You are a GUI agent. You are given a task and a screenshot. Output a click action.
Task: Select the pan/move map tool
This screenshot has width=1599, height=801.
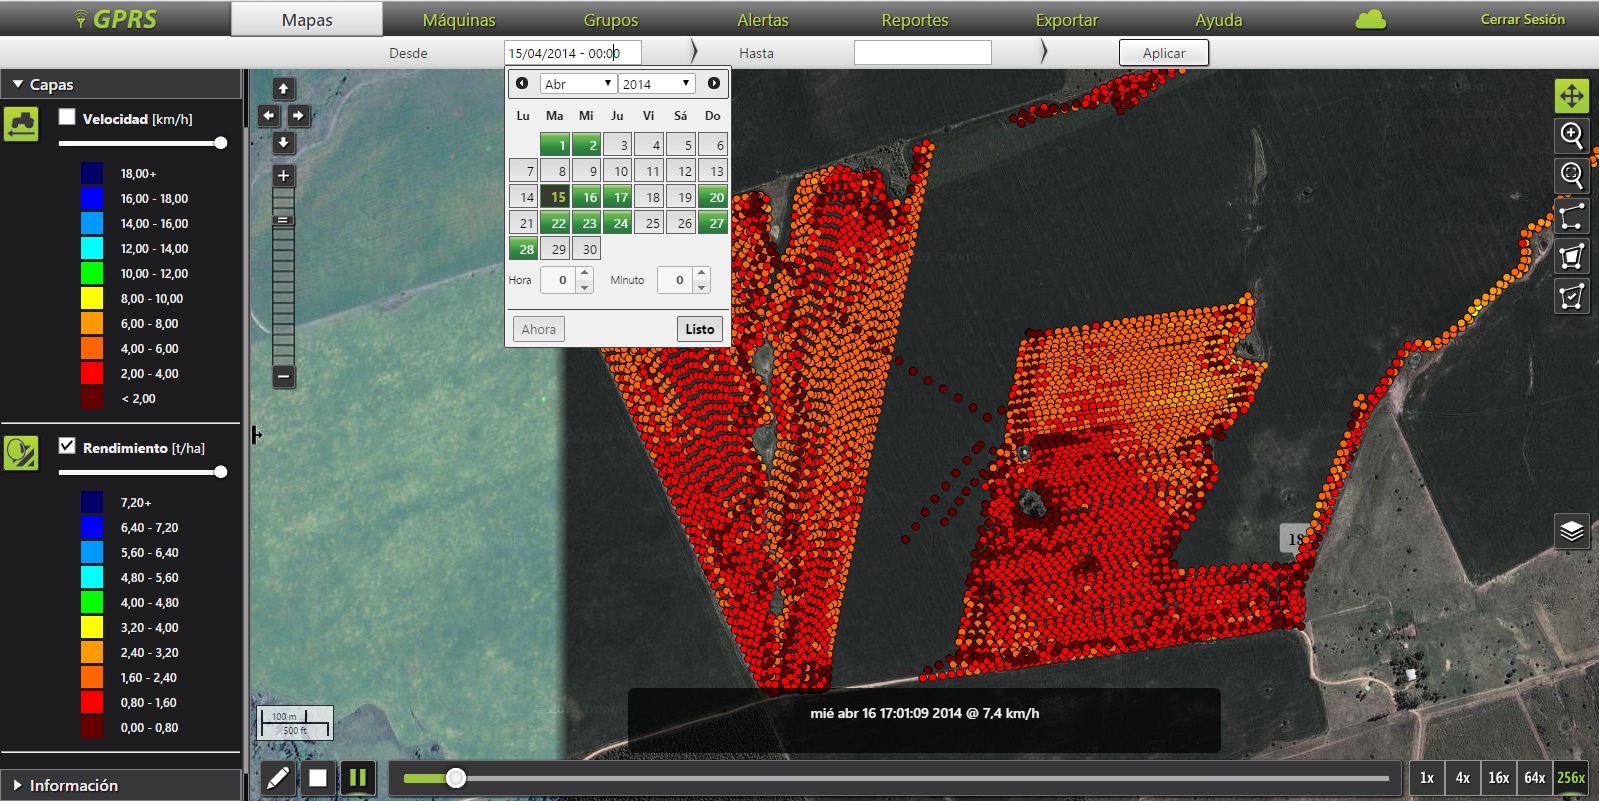point(1571,96)
